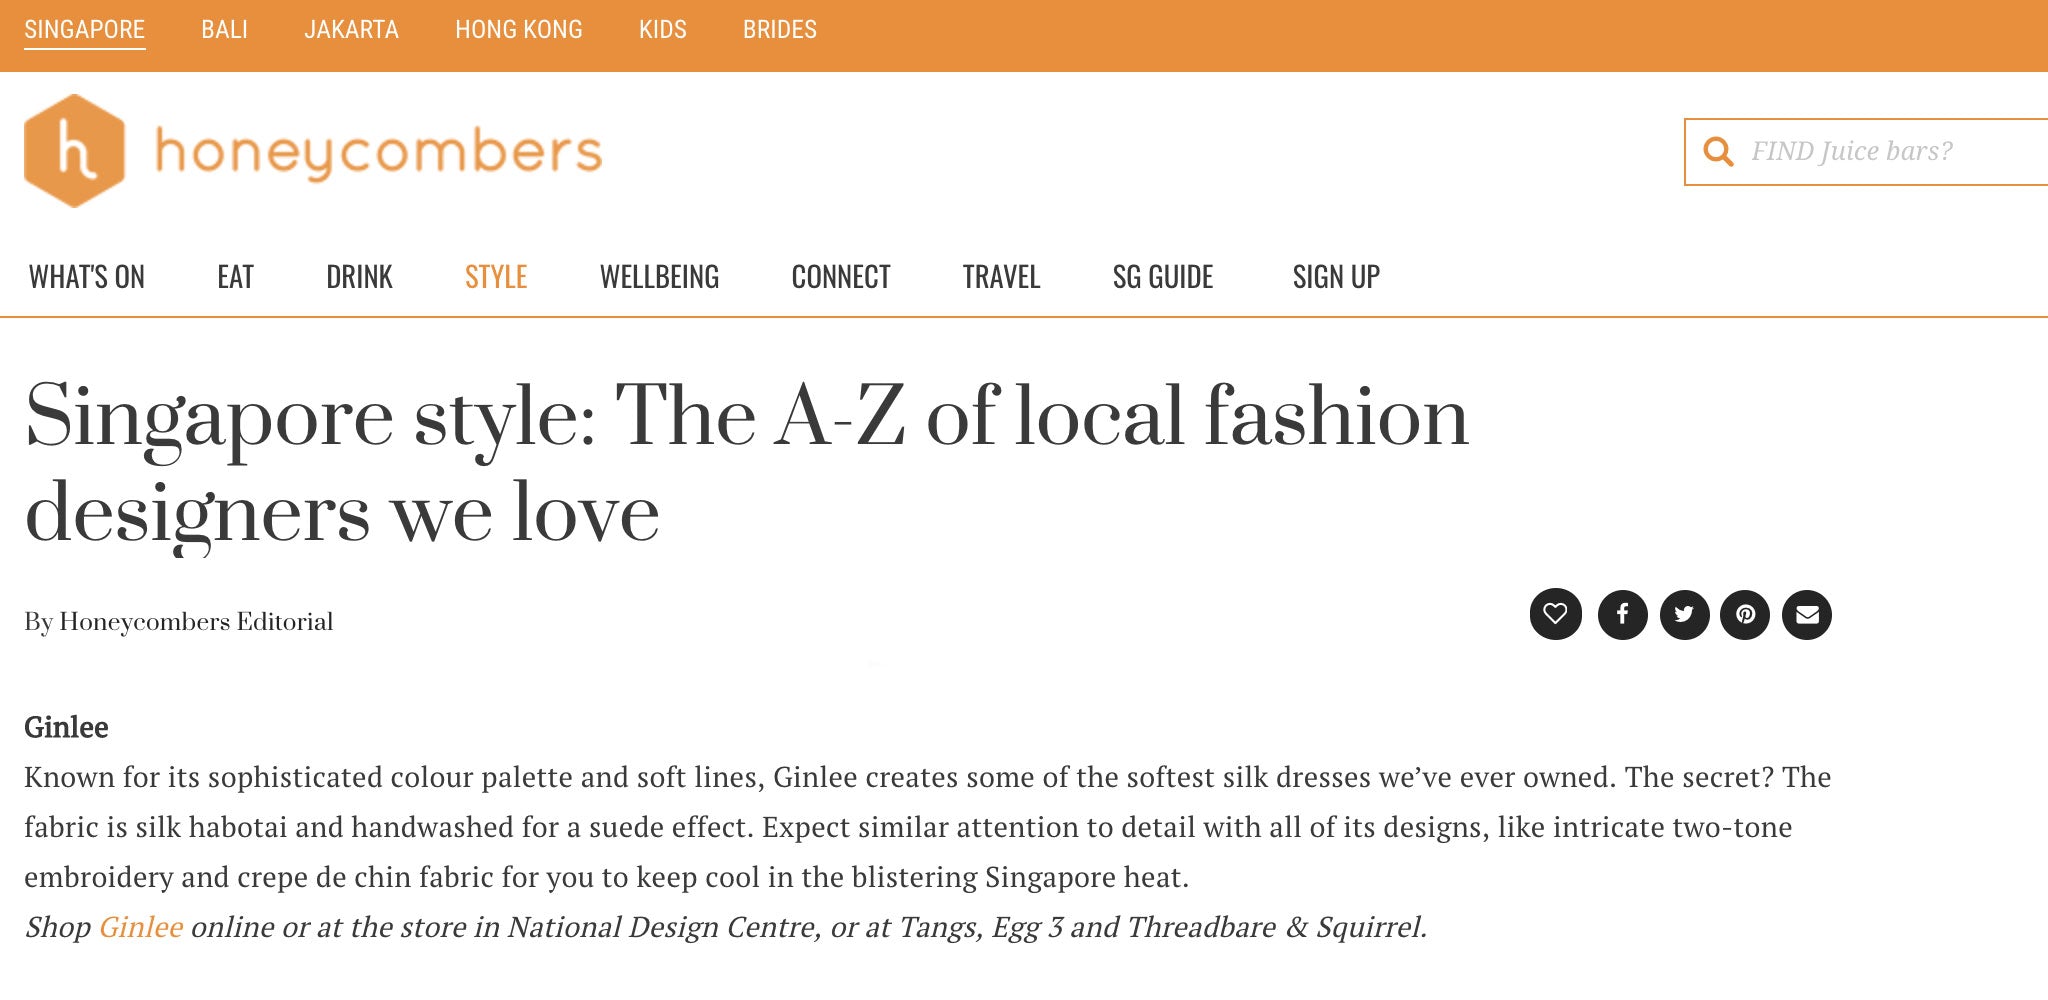This screenshot has height=1000, width=2048.
Task: Open the Bali city tab
Action: [x=224, y=30]
